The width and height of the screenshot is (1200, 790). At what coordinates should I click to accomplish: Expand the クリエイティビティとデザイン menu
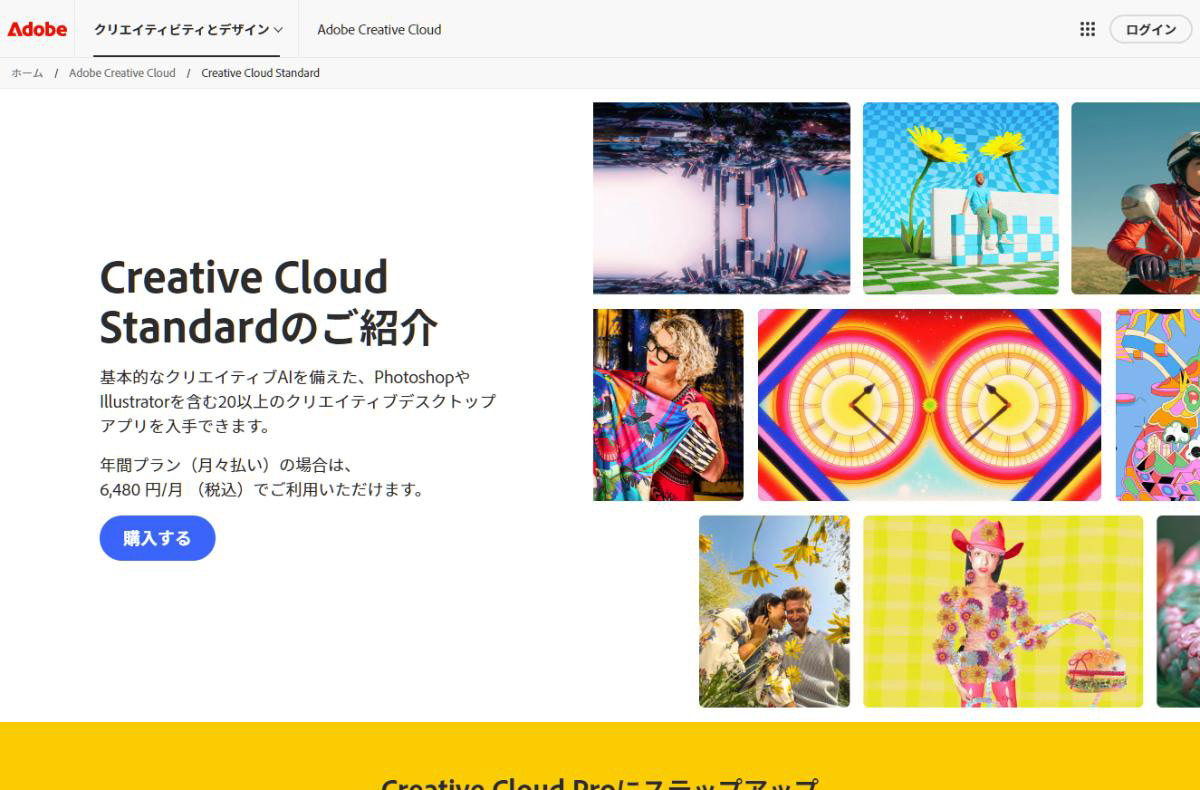click(x=188, y=29)
